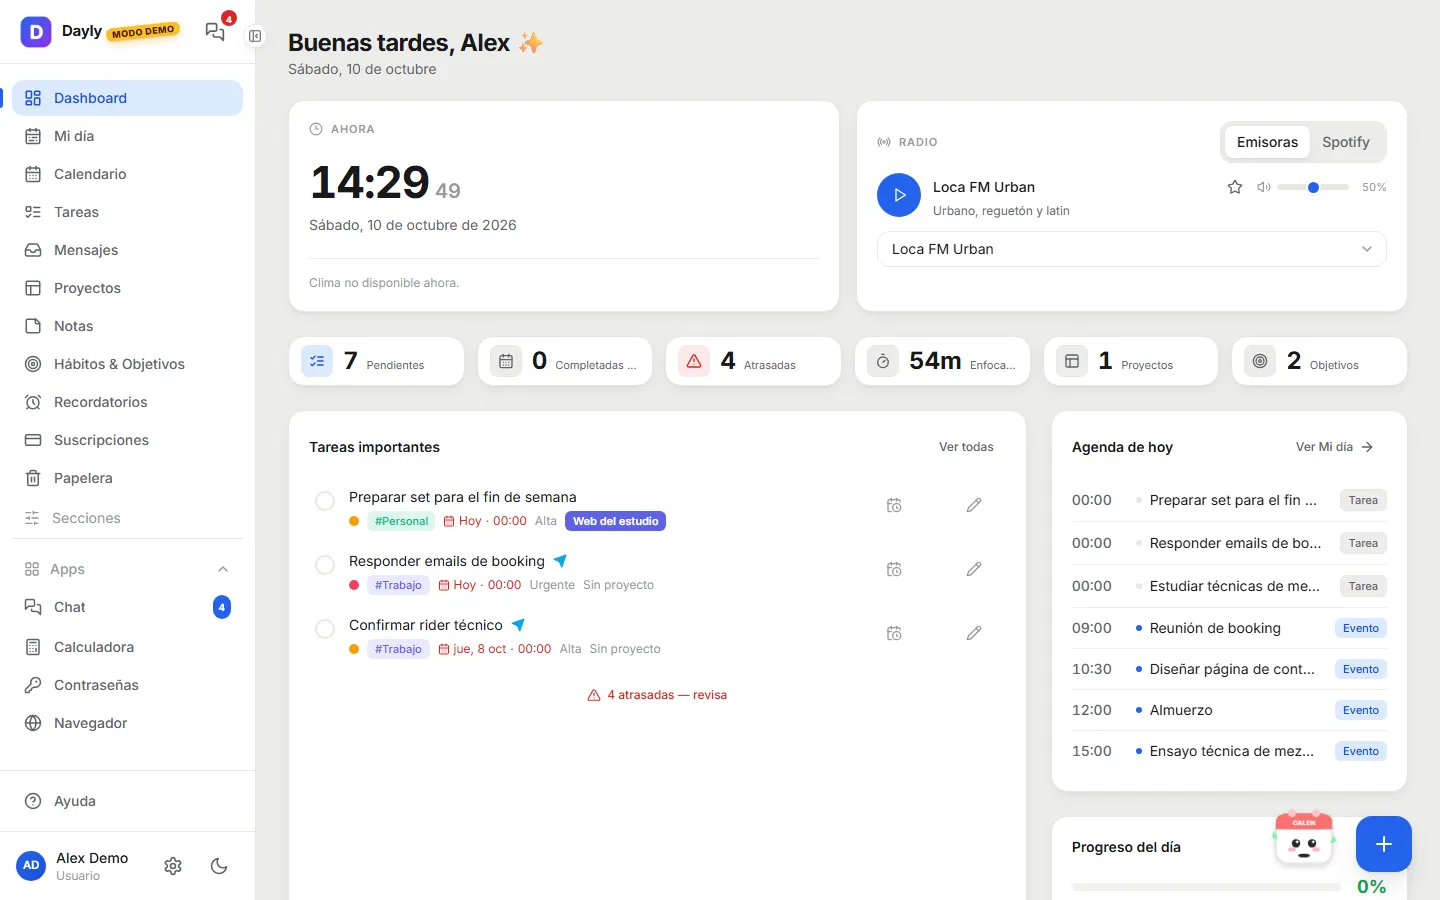The height and width of the screenshot is (900, 1440).
Task: Open Contraseñas app in sidebar
Action: pyautogui.click(x=128, y=685)
